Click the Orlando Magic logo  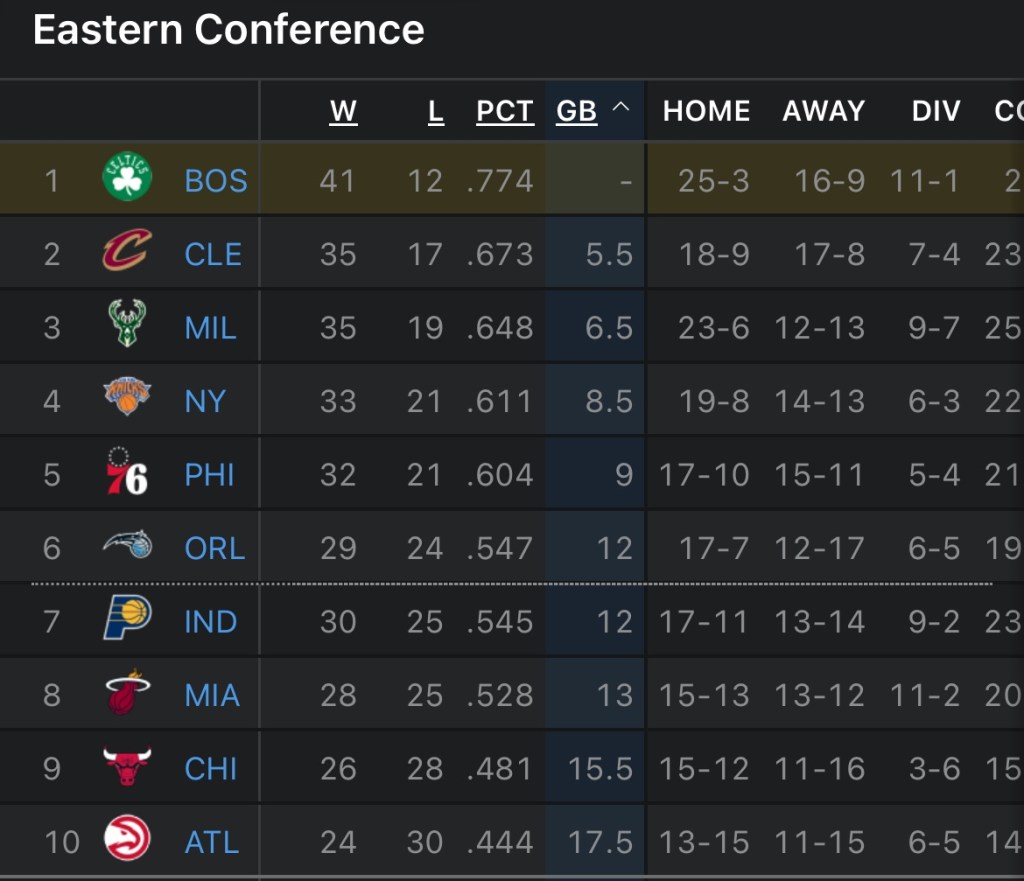127,545
